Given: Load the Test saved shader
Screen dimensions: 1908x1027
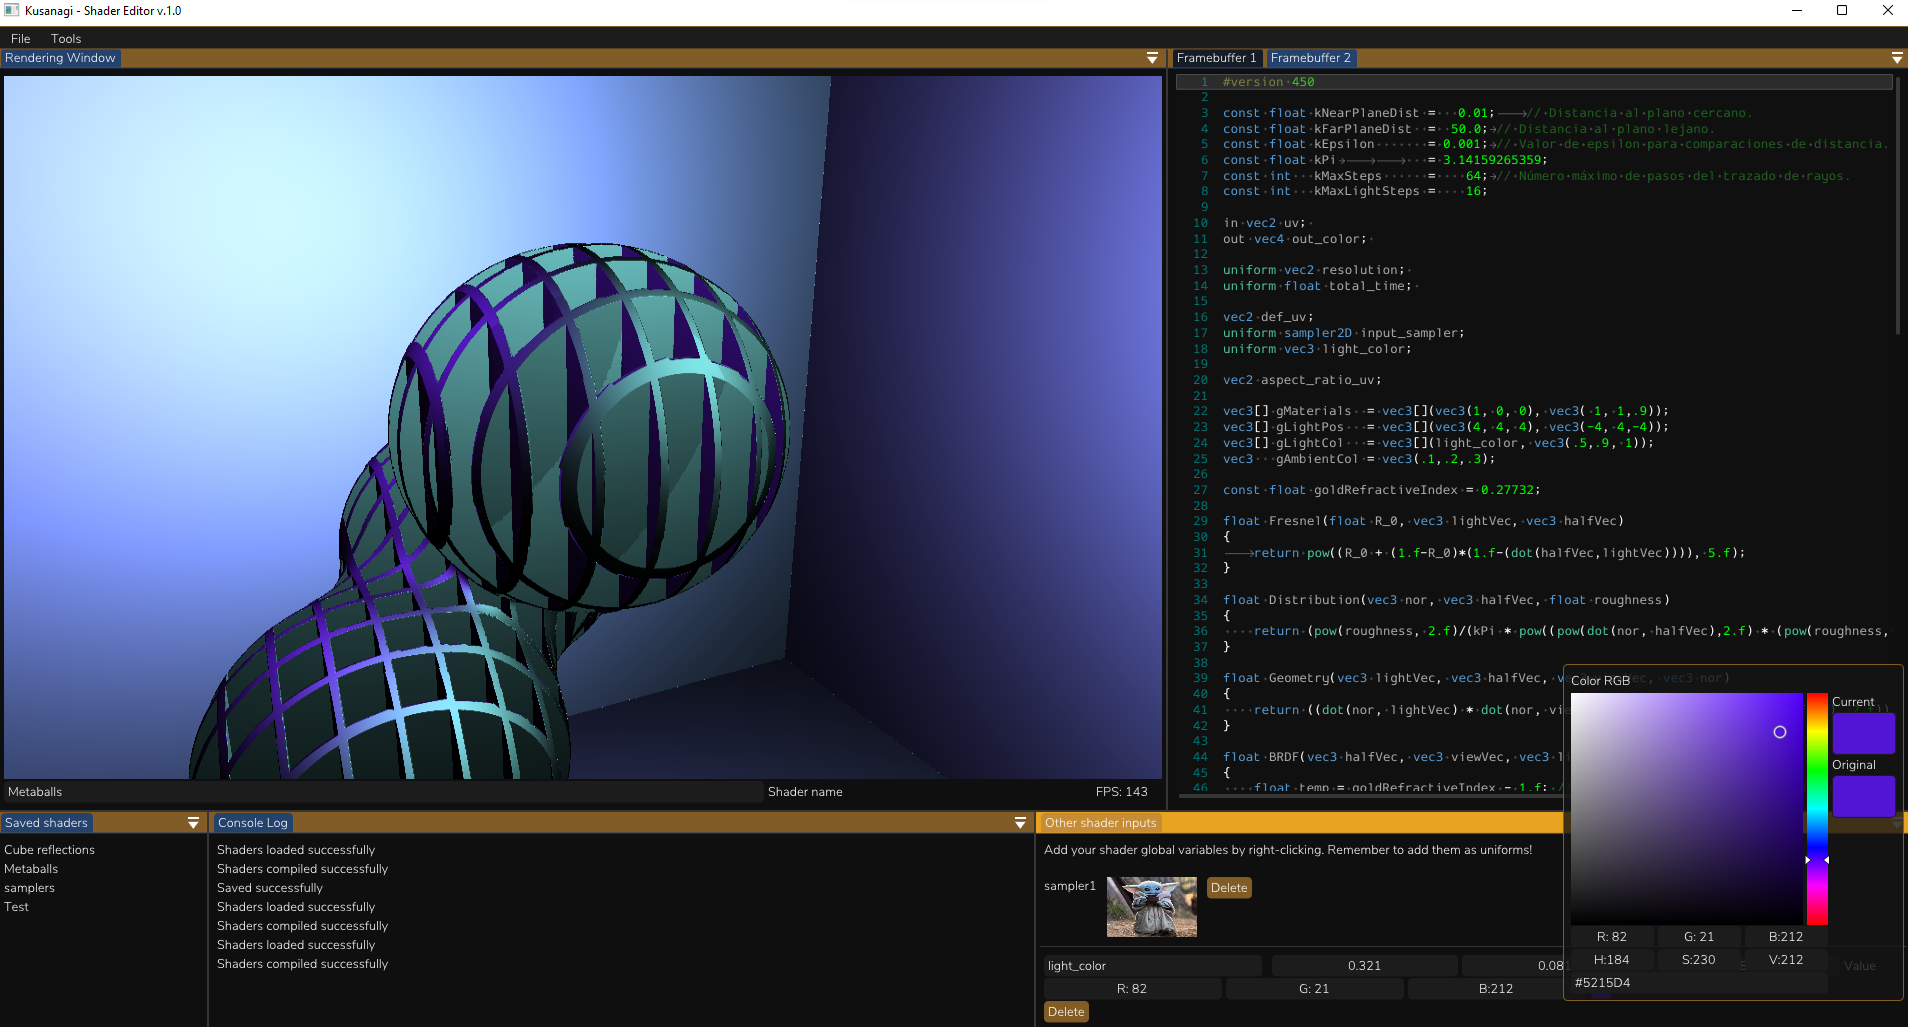Looking at the screenshot, I should point(16,907).
